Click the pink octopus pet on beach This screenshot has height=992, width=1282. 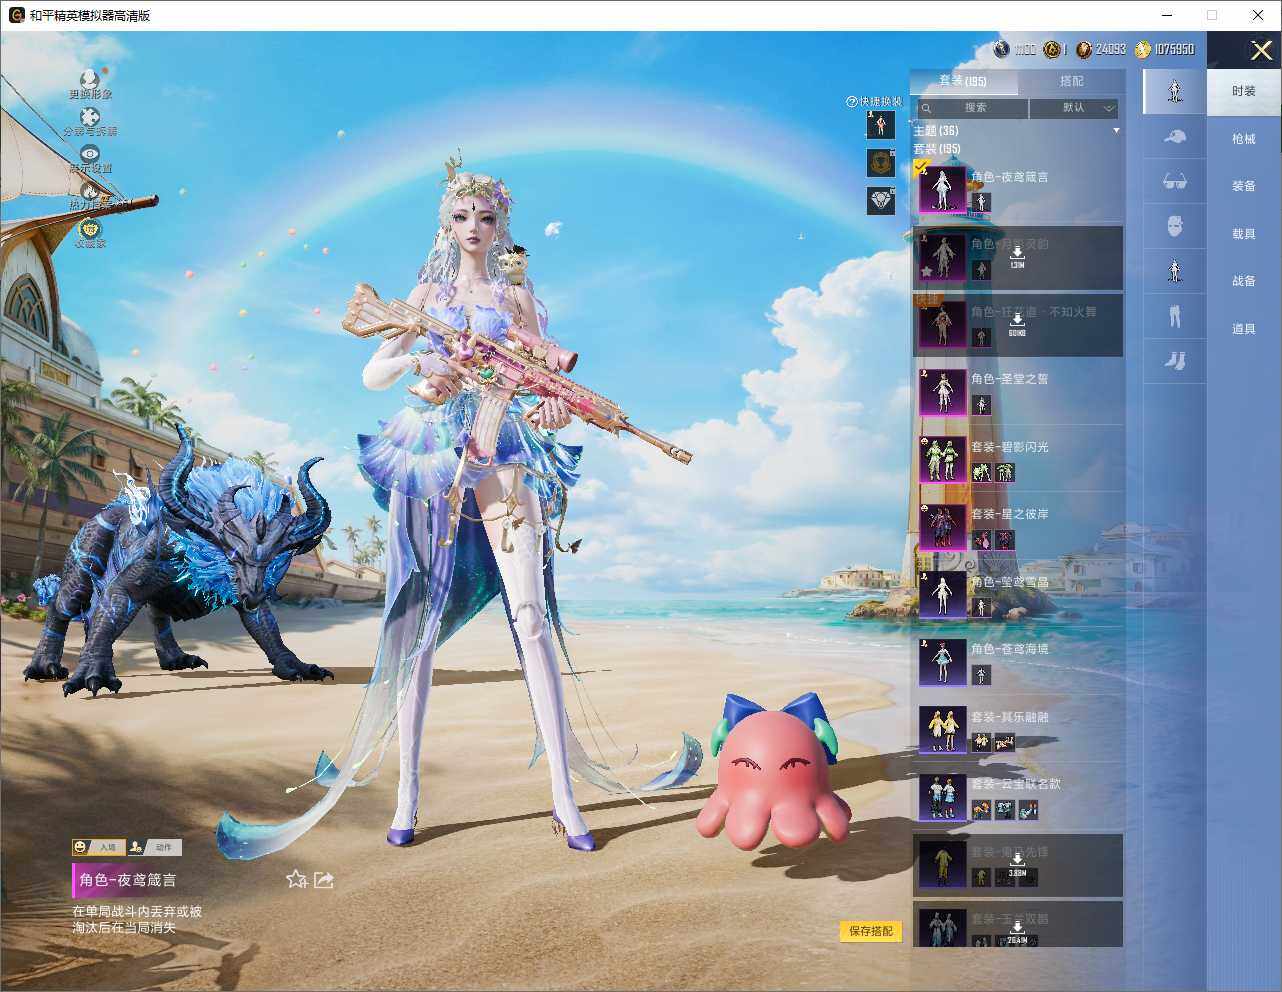(x=773, y=774)
